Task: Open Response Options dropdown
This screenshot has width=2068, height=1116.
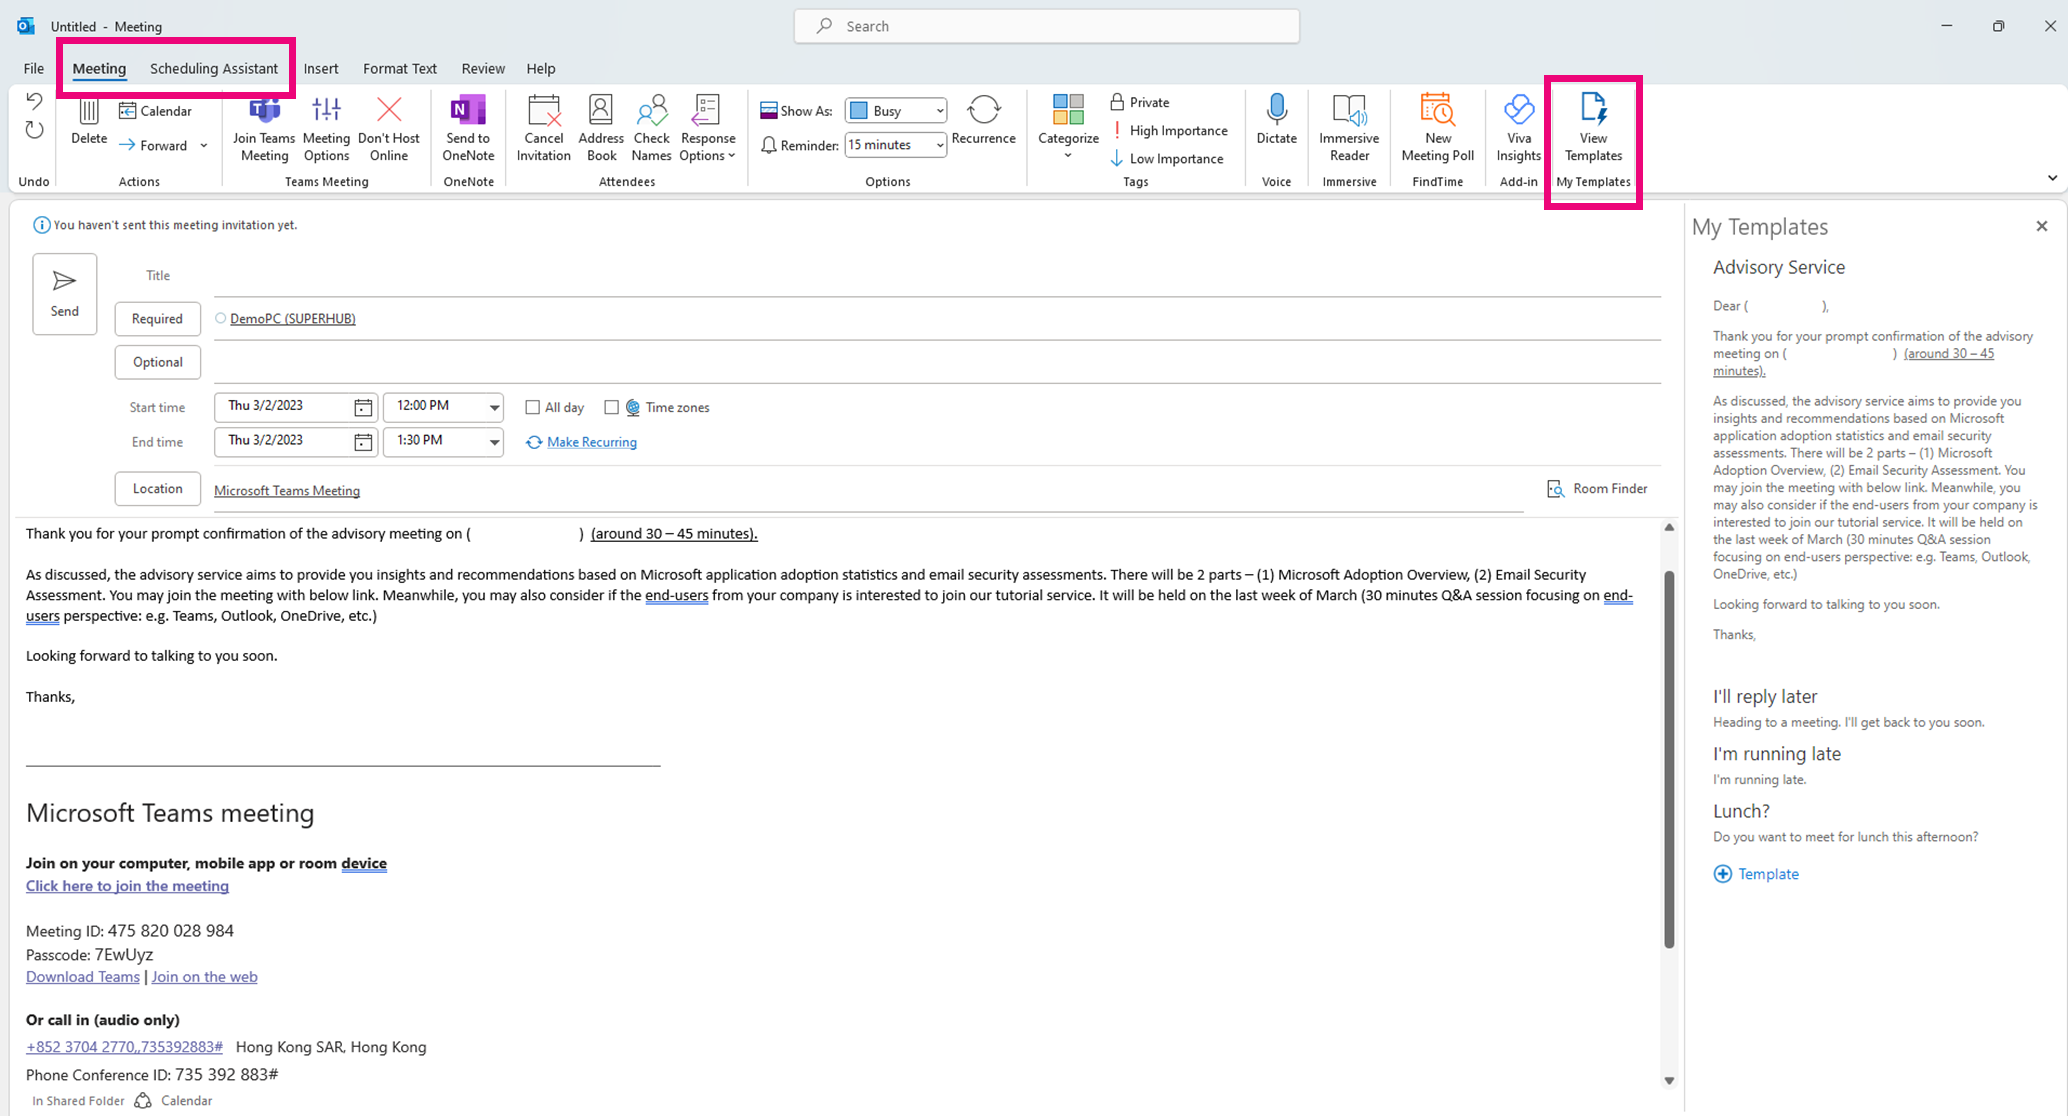Action: tap(708, 129)
